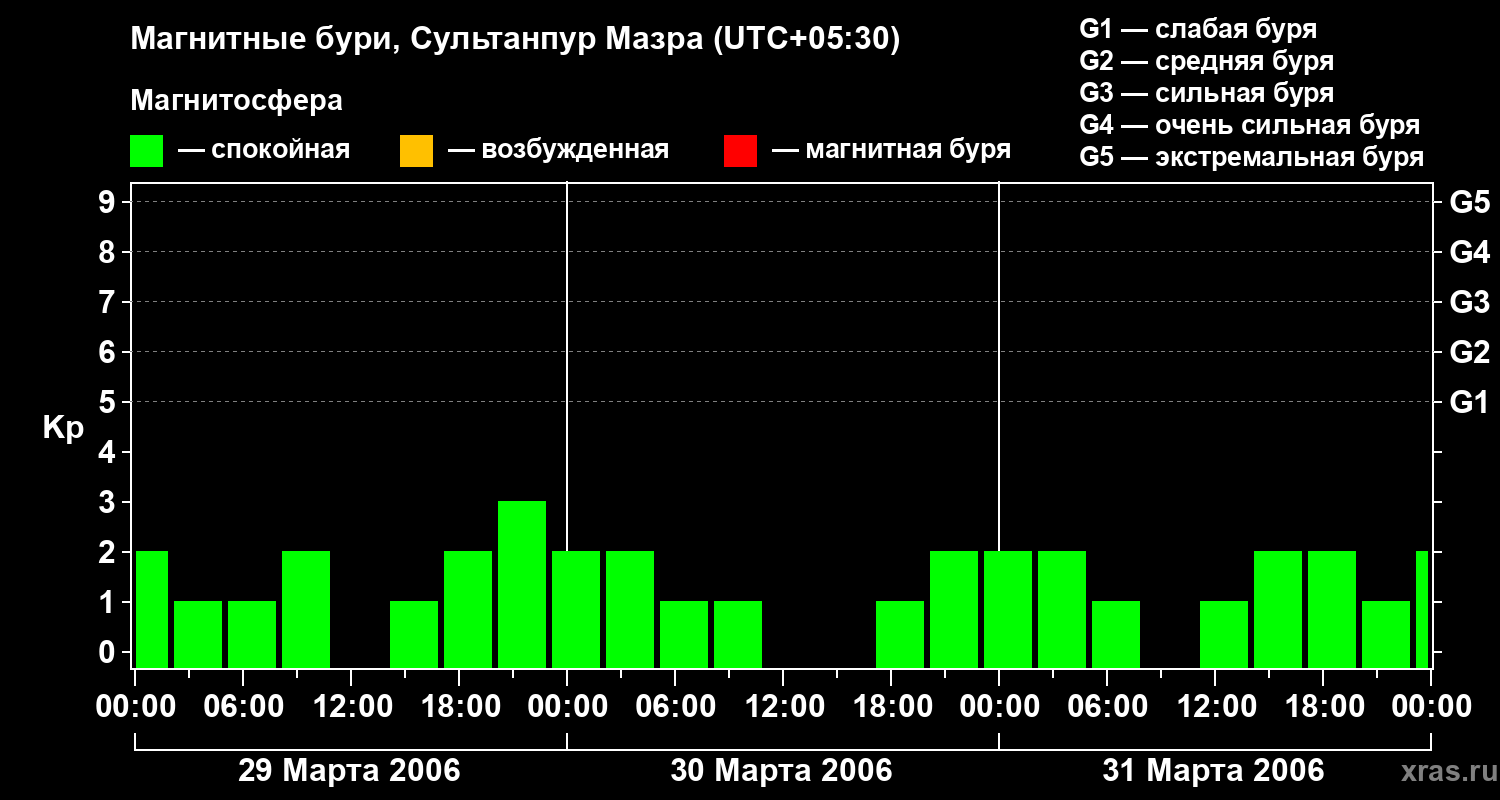Click the G4 label on the right axis
Screen dimensions: 1500x800
point(1469,252)
